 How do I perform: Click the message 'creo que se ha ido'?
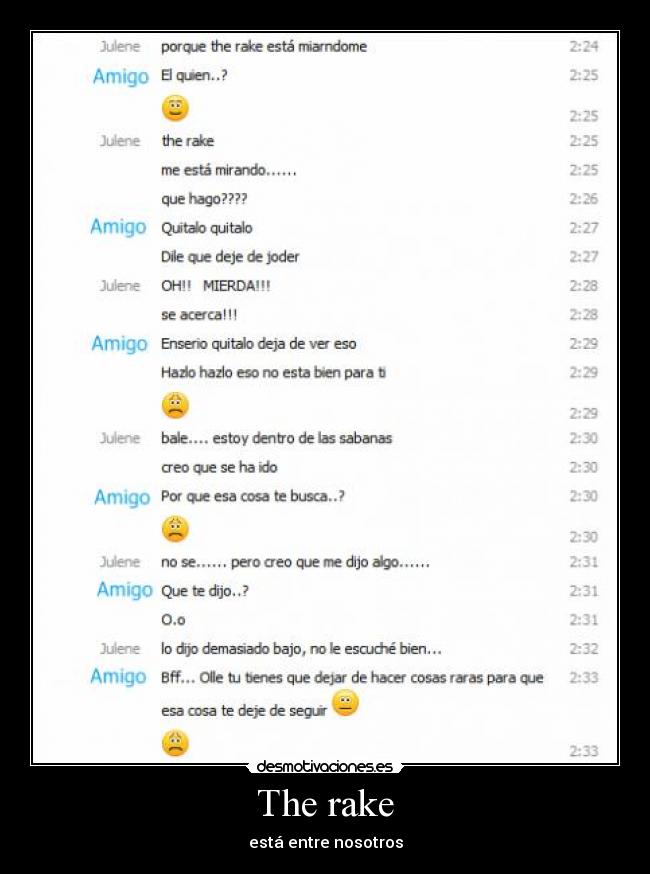219,467
